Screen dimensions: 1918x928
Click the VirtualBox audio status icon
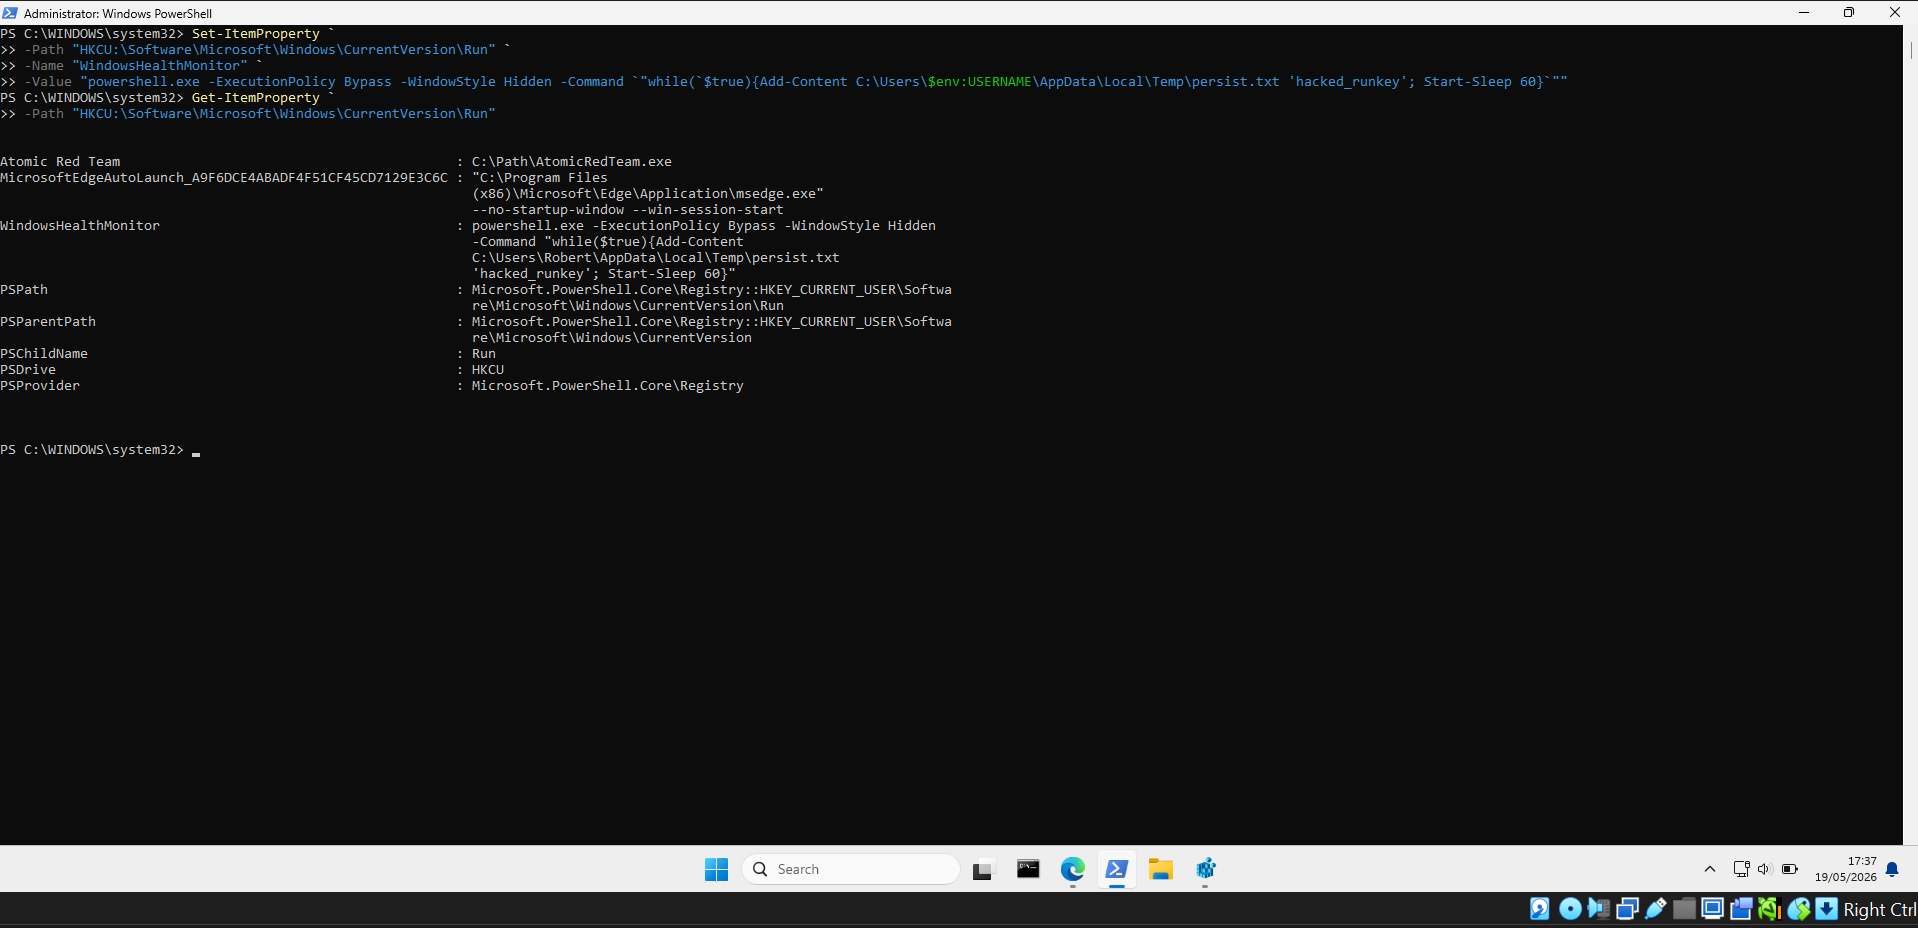[x=1598, y=908]
